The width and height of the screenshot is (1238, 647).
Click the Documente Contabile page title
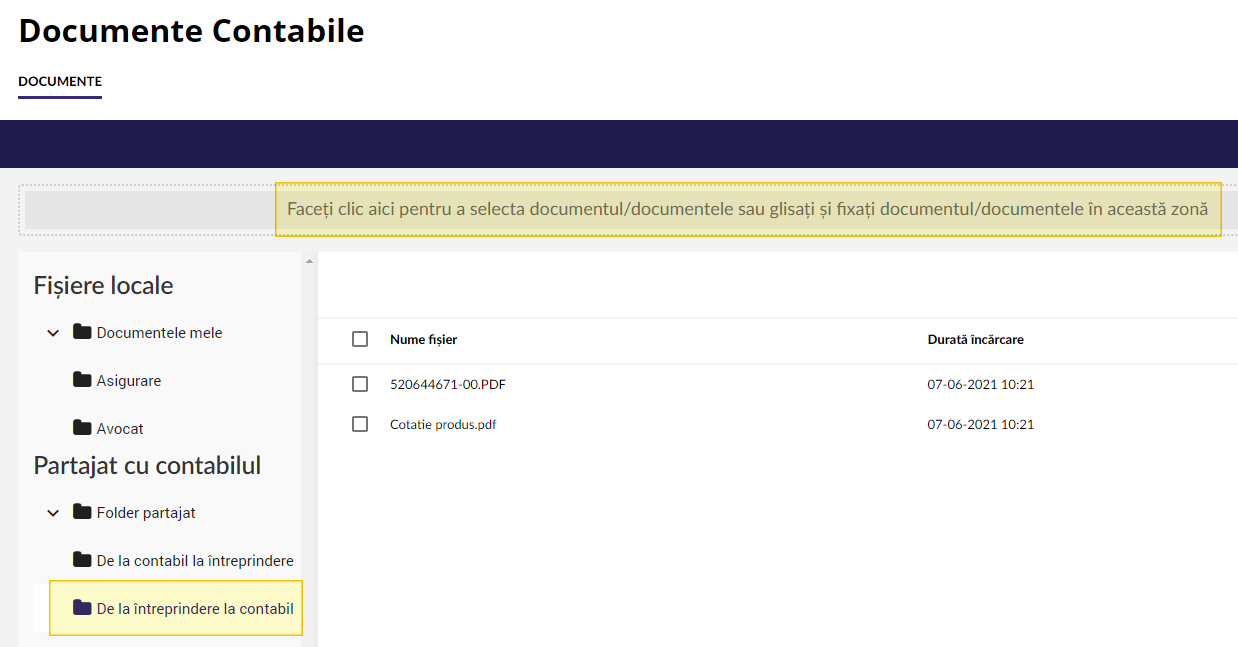191,31
